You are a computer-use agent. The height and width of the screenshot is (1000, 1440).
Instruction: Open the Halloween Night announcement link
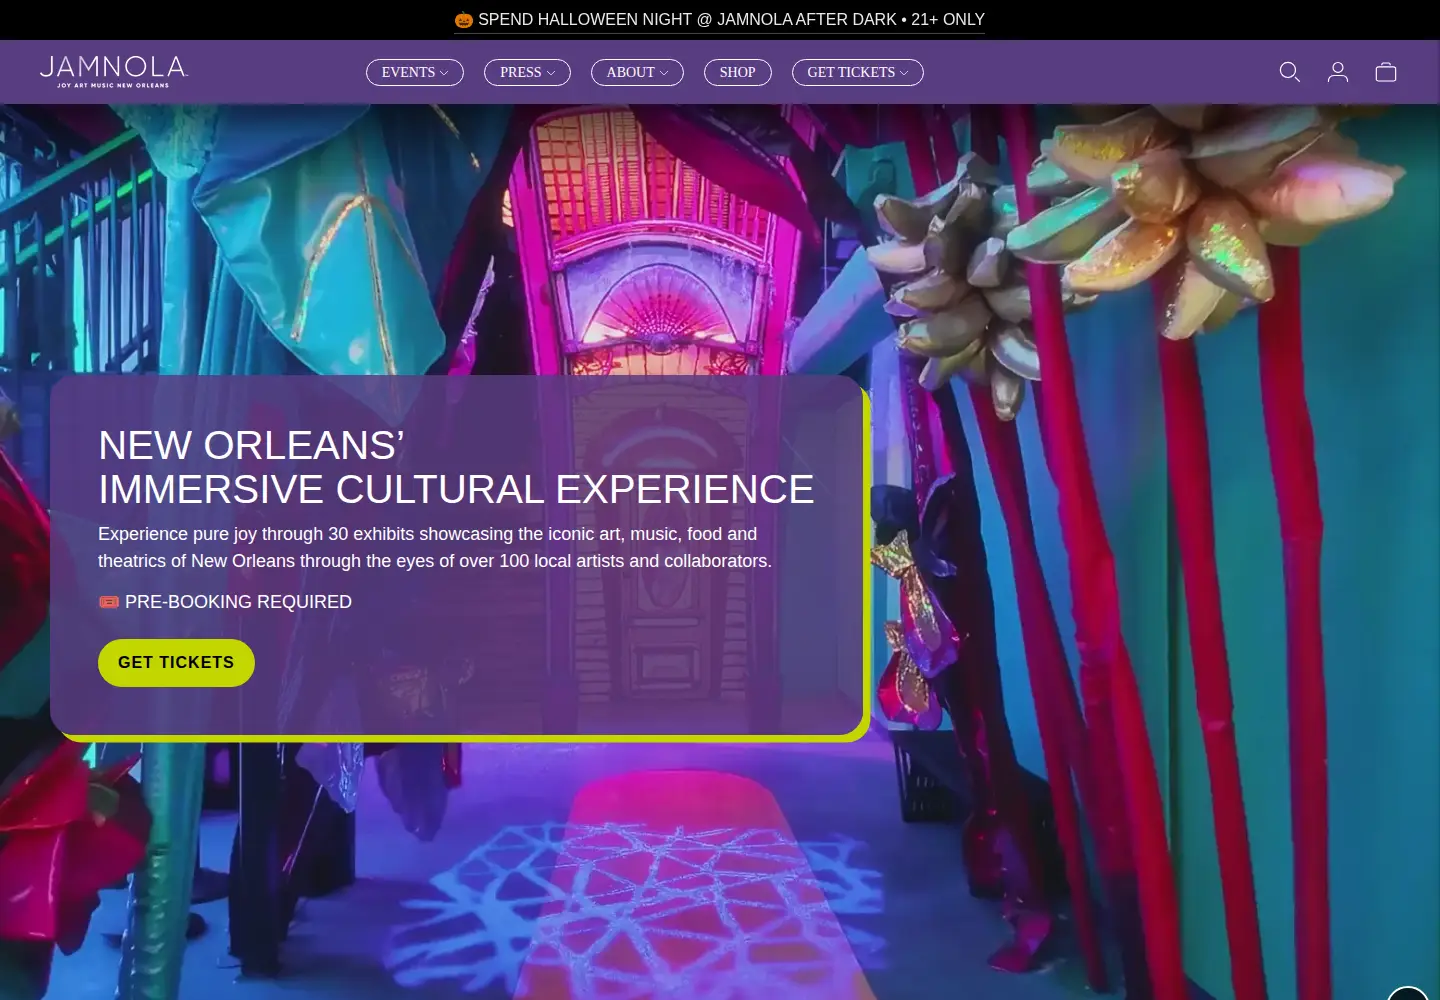pos(719,19)
